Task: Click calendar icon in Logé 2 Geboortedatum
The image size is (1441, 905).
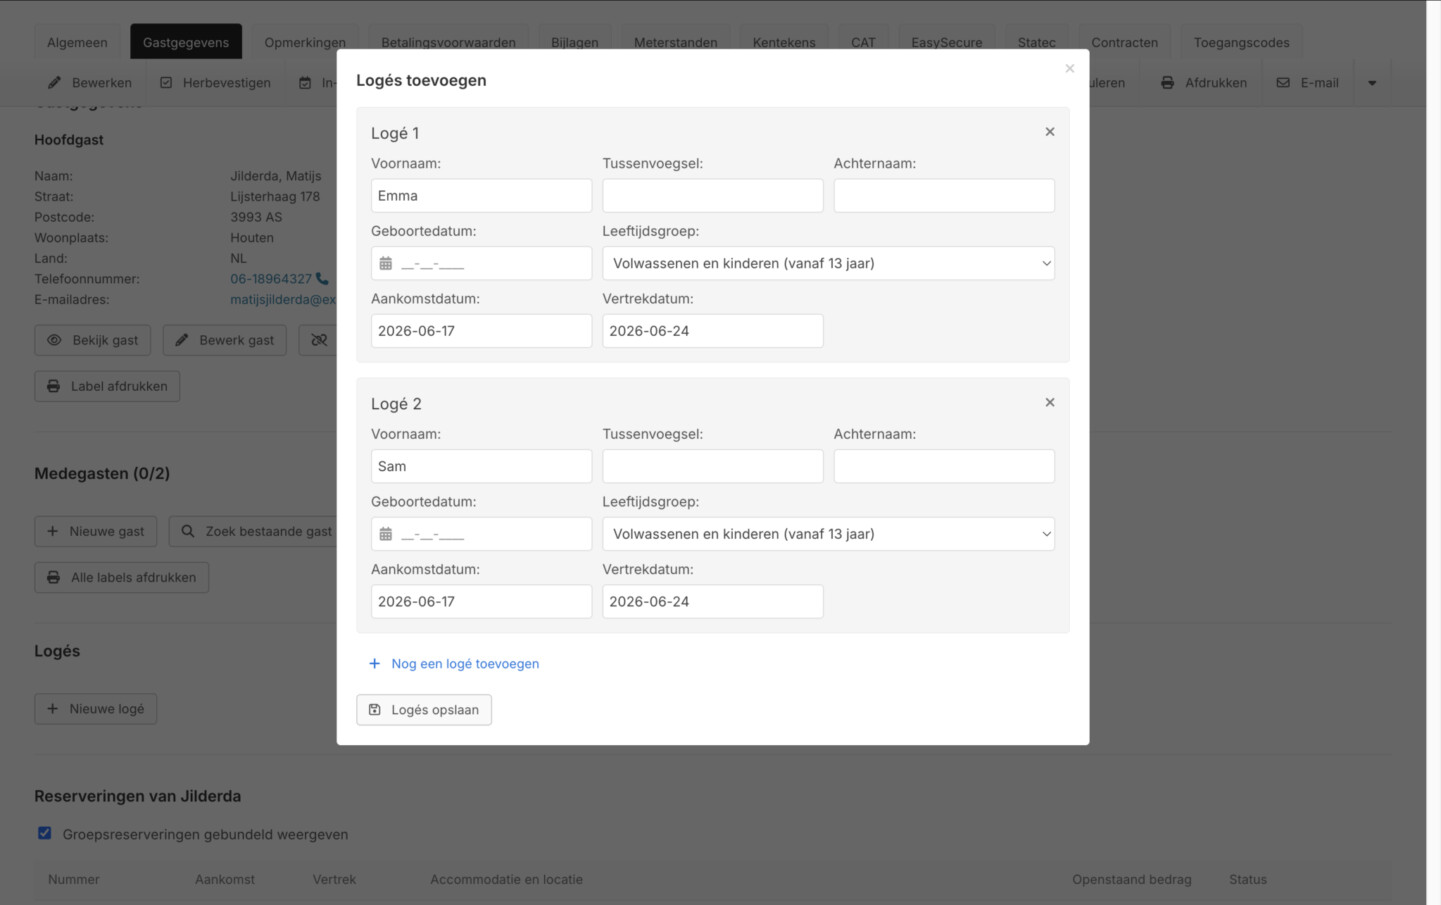Action: 386,534
